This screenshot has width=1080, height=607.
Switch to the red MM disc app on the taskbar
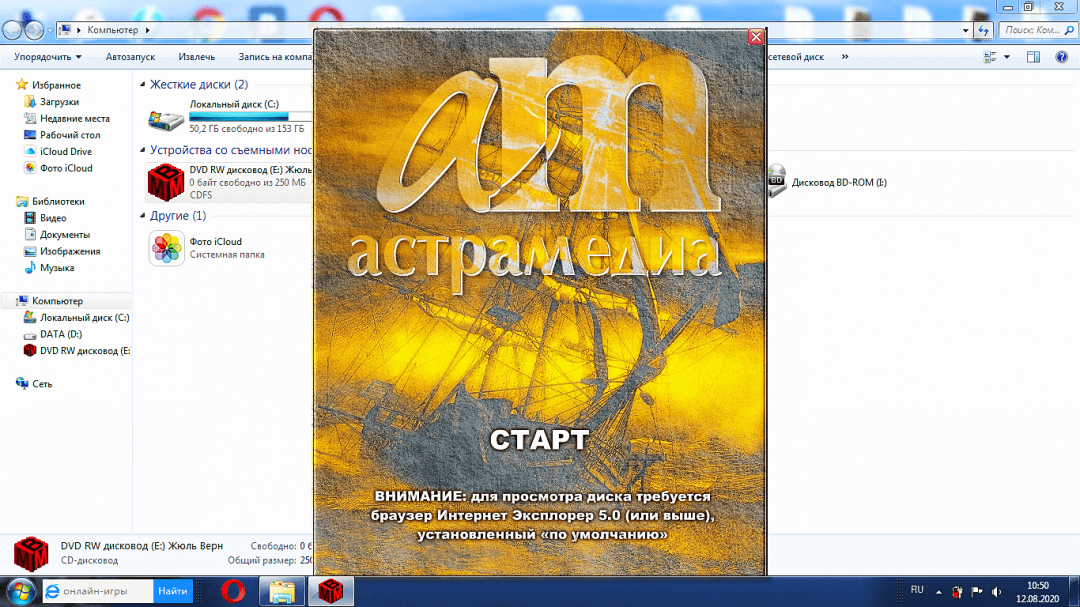tap(331, 591)
